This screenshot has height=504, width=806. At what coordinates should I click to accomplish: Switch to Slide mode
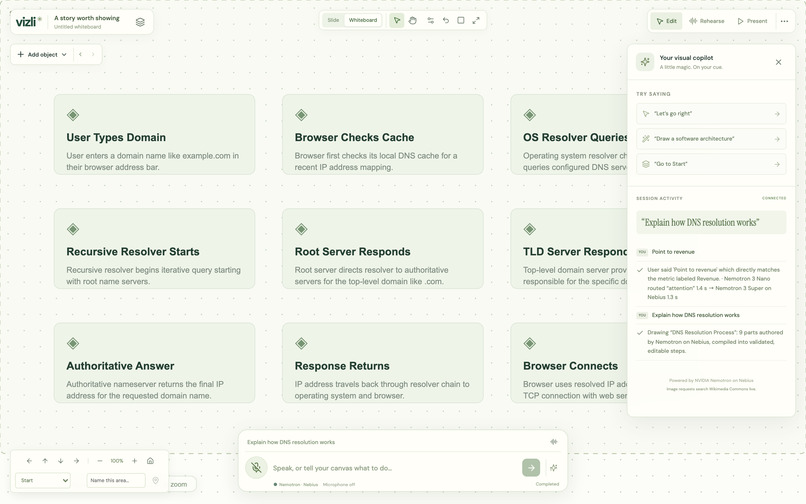pyautogui.click(x=333, y=20)
